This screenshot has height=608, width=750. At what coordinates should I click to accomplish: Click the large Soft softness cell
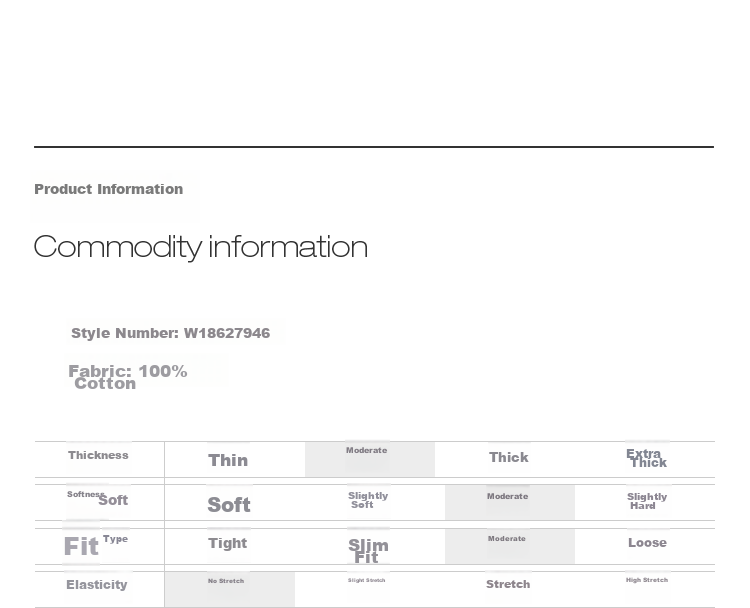coord(229,505)
